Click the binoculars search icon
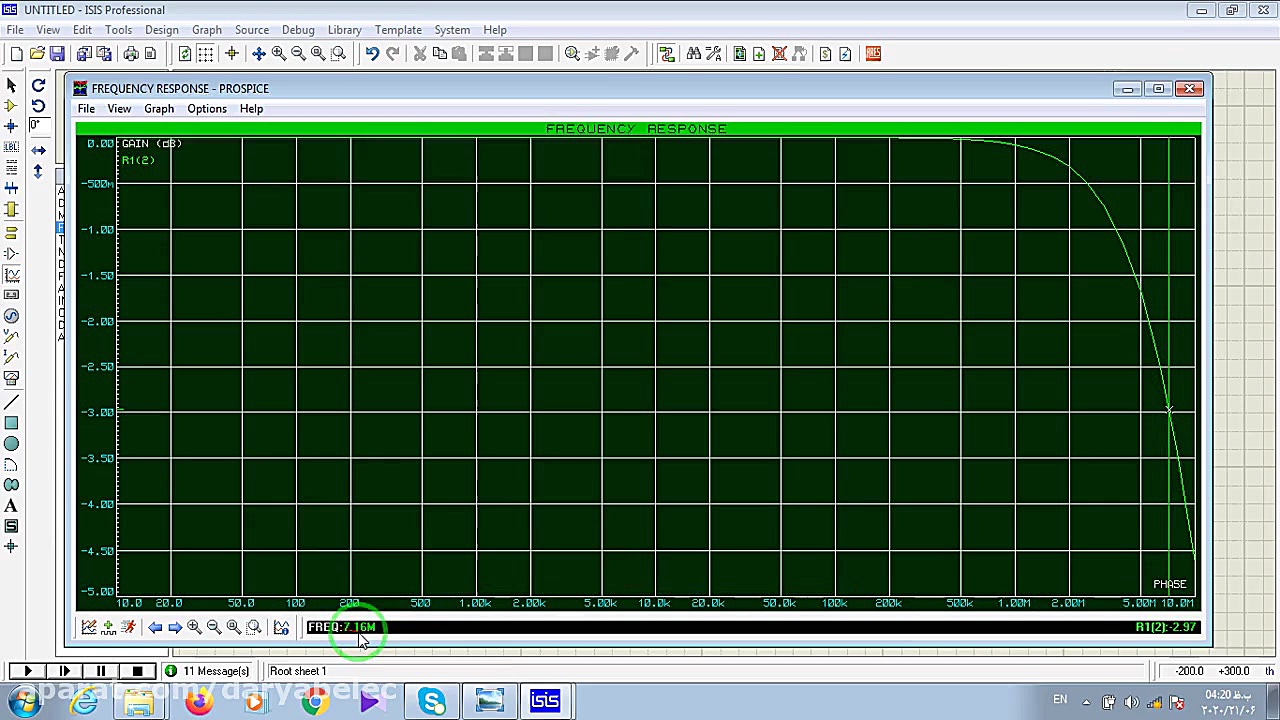Image resolution: width=1280 pixels, height=720 pixels. click(693, 54)
